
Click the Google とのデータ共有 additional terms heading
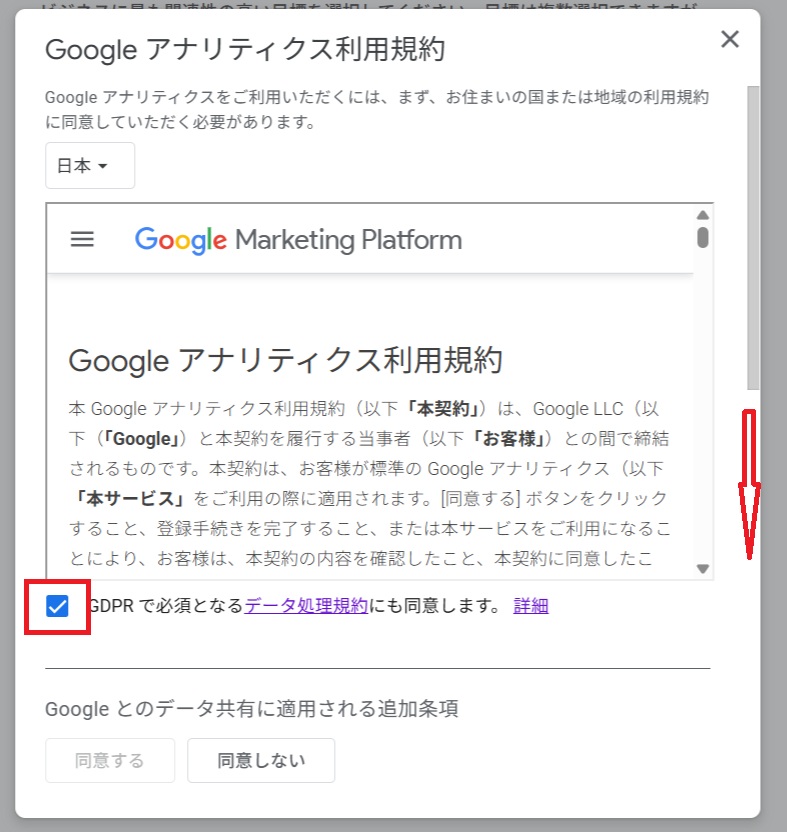tap(251, 709)
